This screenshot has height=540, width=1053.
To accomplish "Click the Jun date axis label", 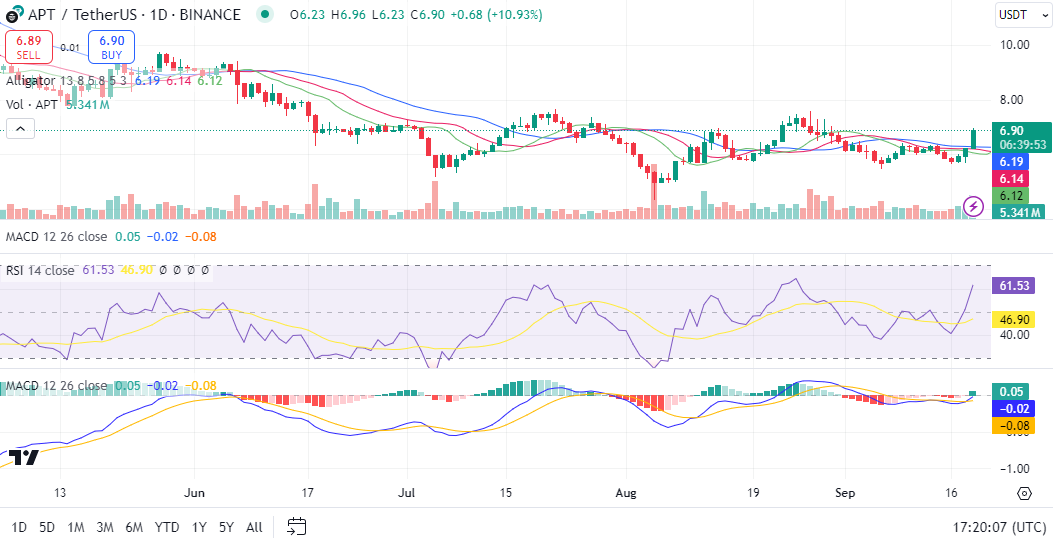I will (194, 493).
